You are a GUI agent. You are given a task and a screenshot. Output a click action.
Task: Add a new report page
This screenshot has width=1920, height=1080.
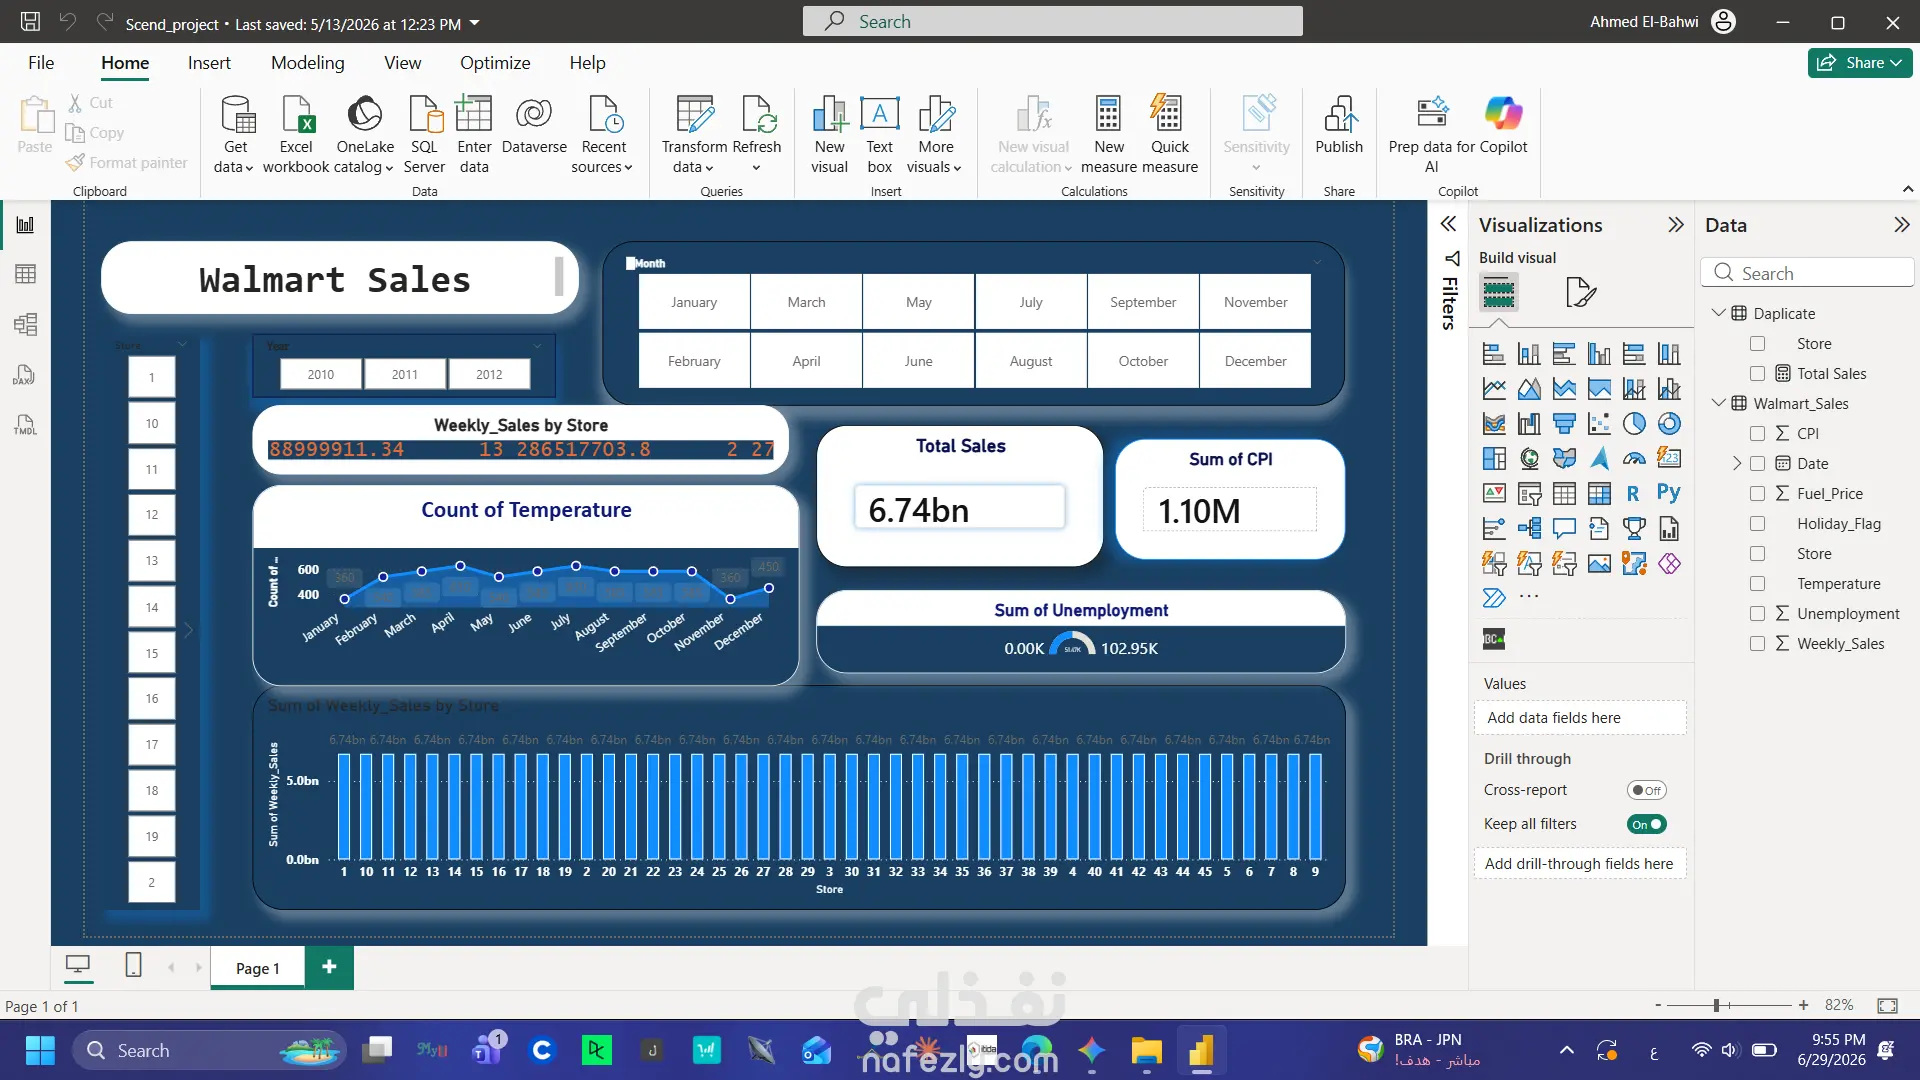[329, 967]
